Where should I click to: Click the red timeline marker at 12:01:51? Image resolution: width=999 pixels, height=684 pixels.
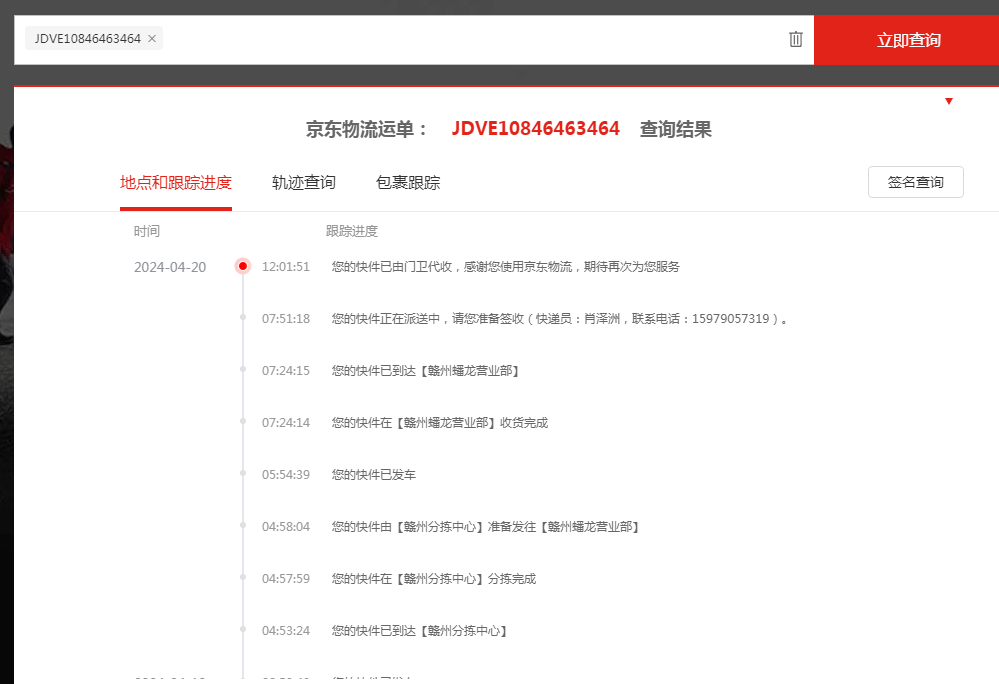tap(243, 266)
